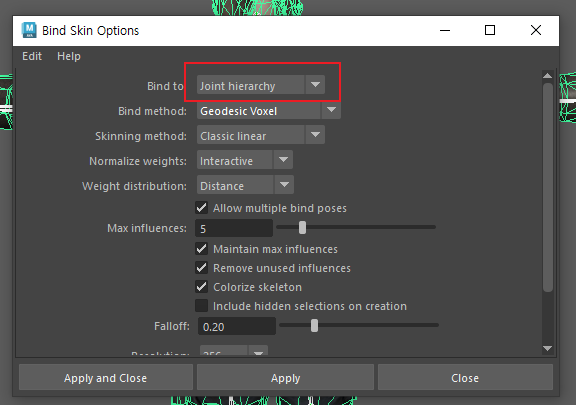Open the Edit menu

(32, 56)
